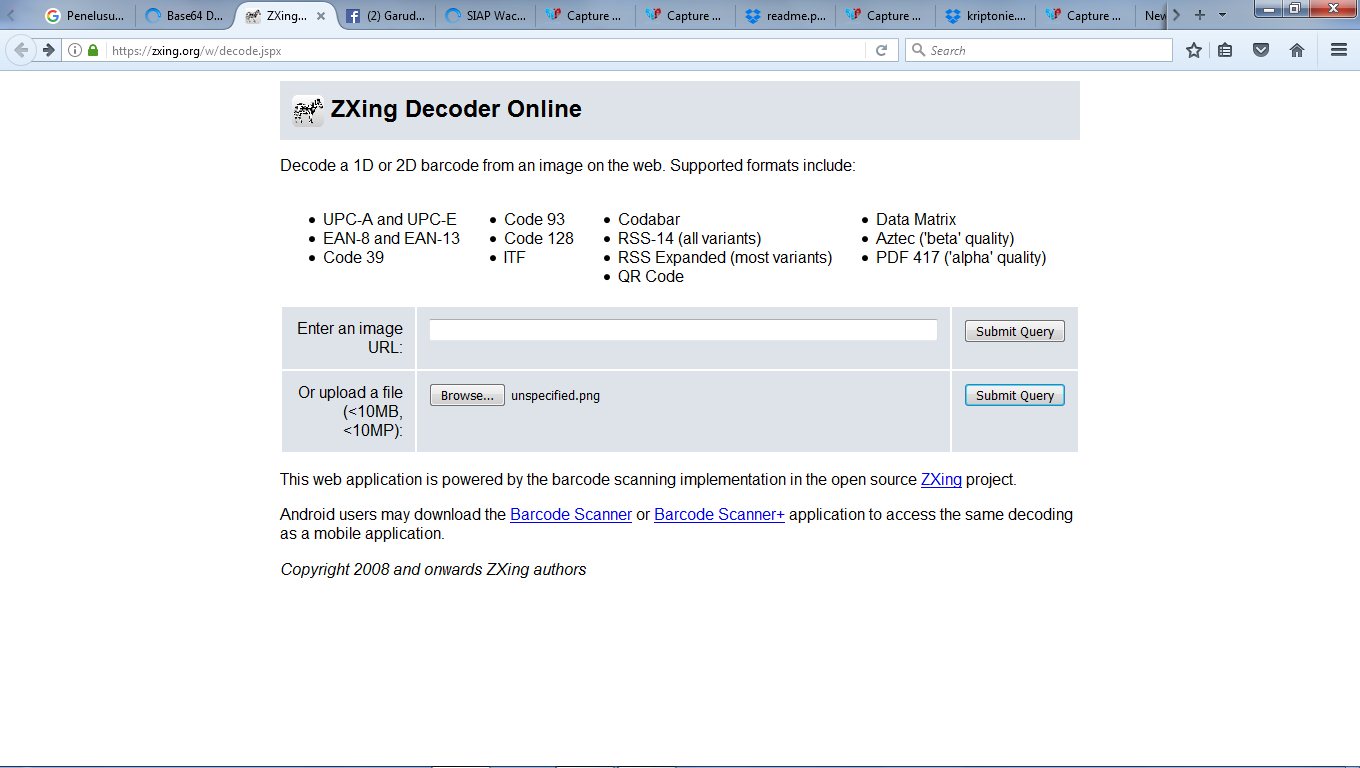Submit Query for the uploaded file
1360x768 pixels.
tap(1015, 395)
